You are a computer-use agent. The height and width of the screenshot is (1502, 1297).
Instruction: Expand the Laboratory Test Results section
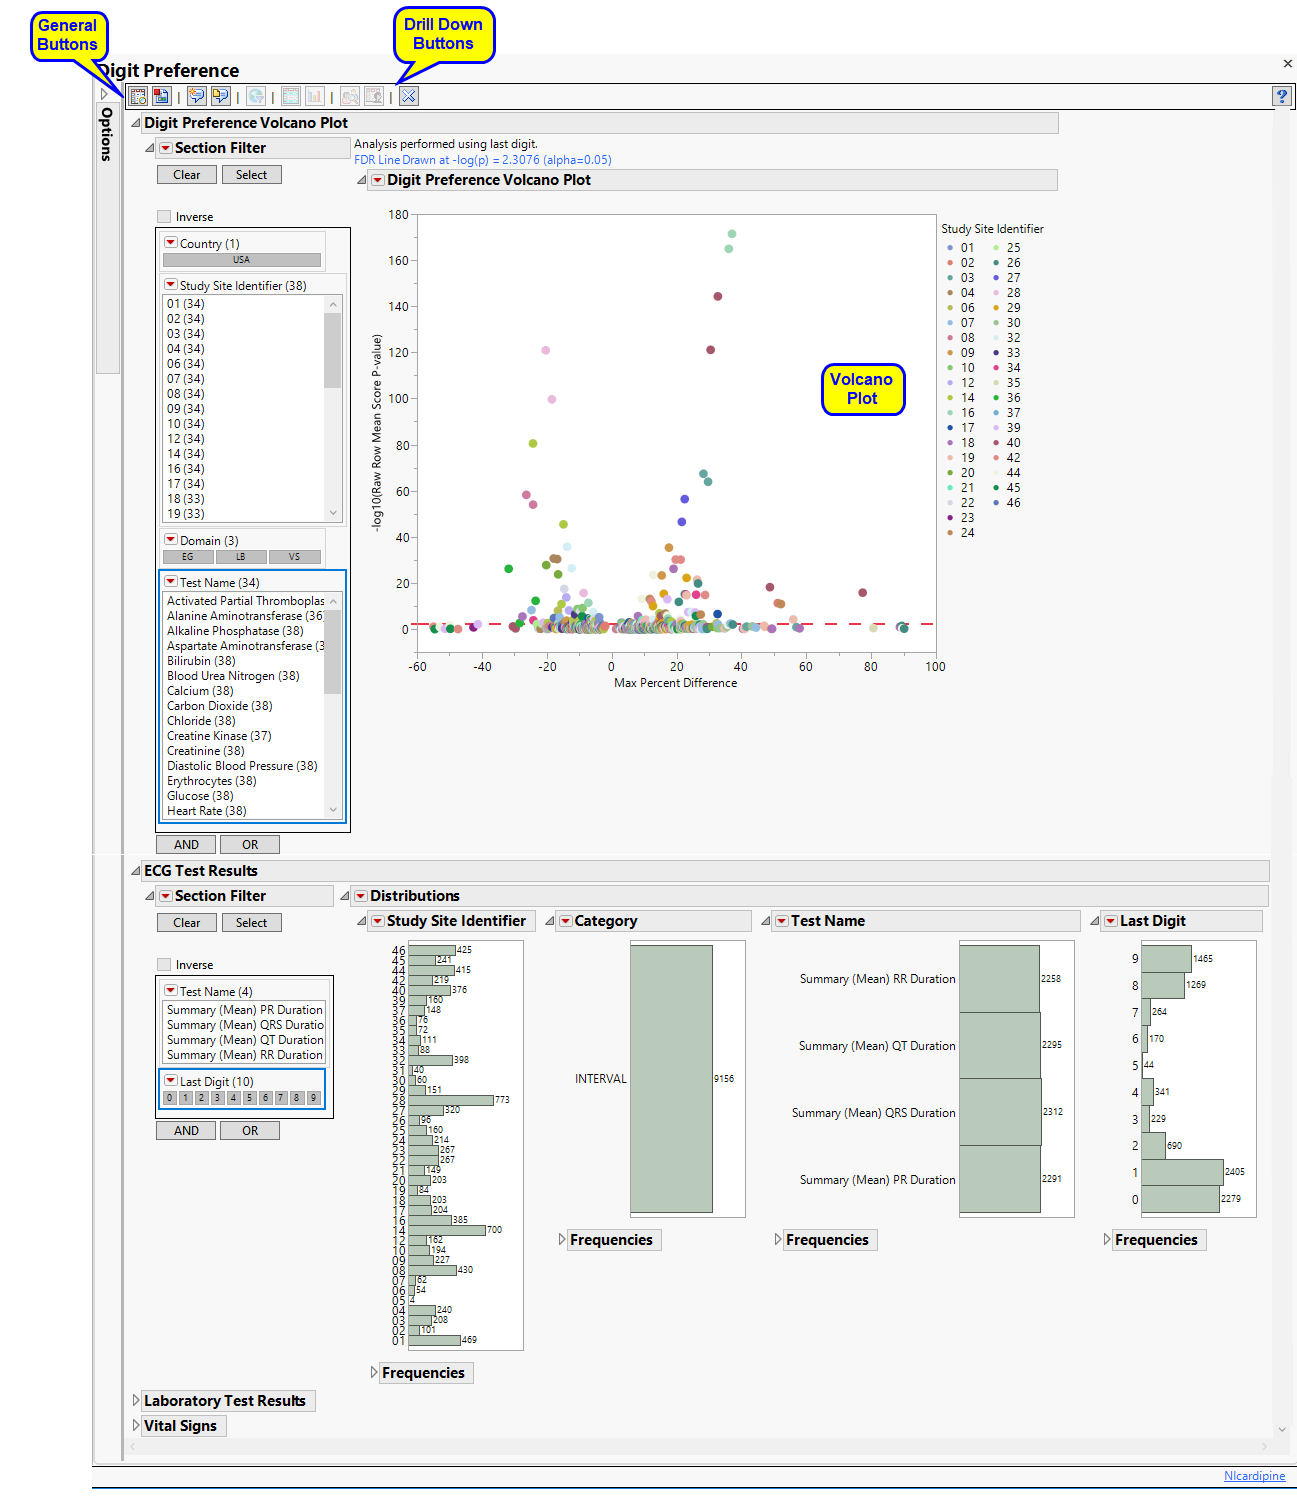pos(137,1401)
